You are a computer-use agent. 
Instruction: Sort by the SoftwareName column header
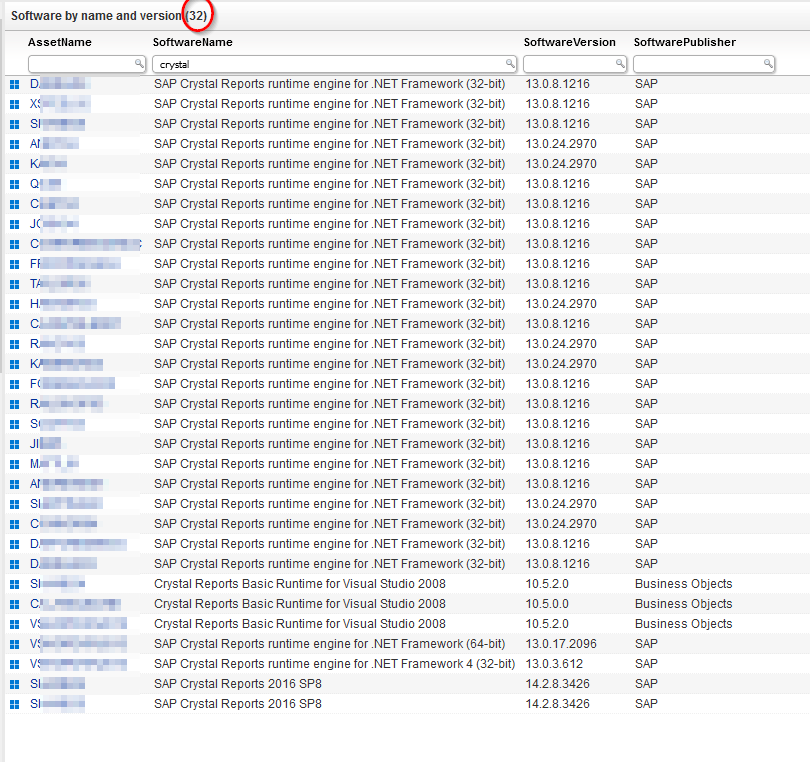point(192,42)
